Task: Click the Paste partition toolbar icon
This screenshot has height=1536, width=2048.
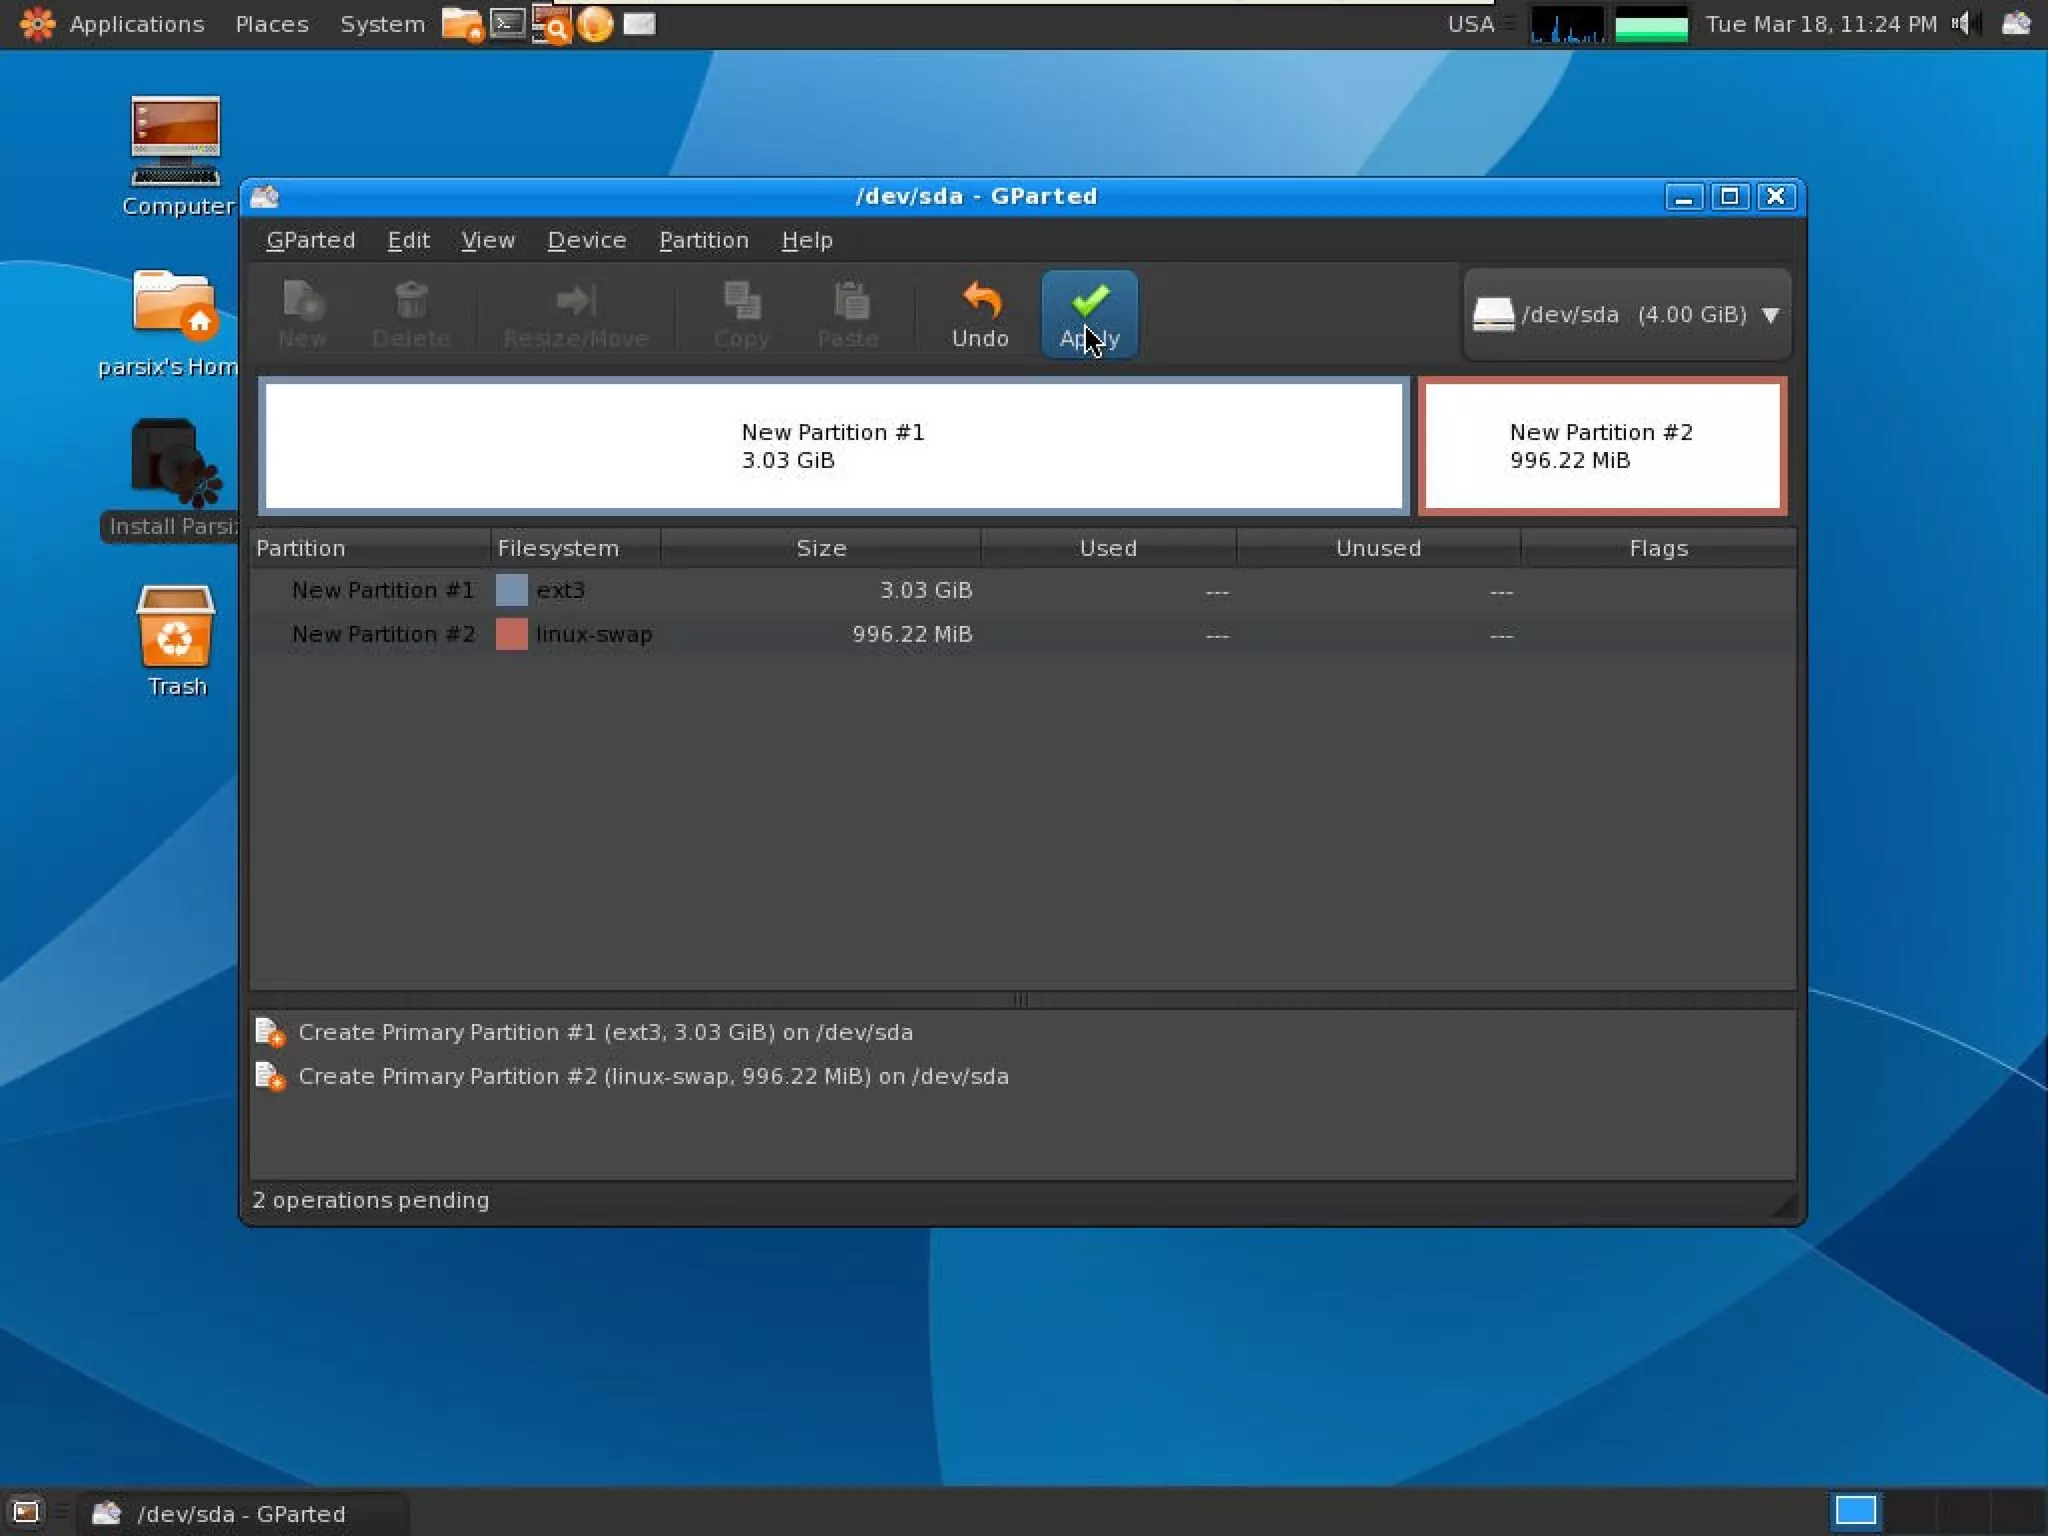Action: 849,300
